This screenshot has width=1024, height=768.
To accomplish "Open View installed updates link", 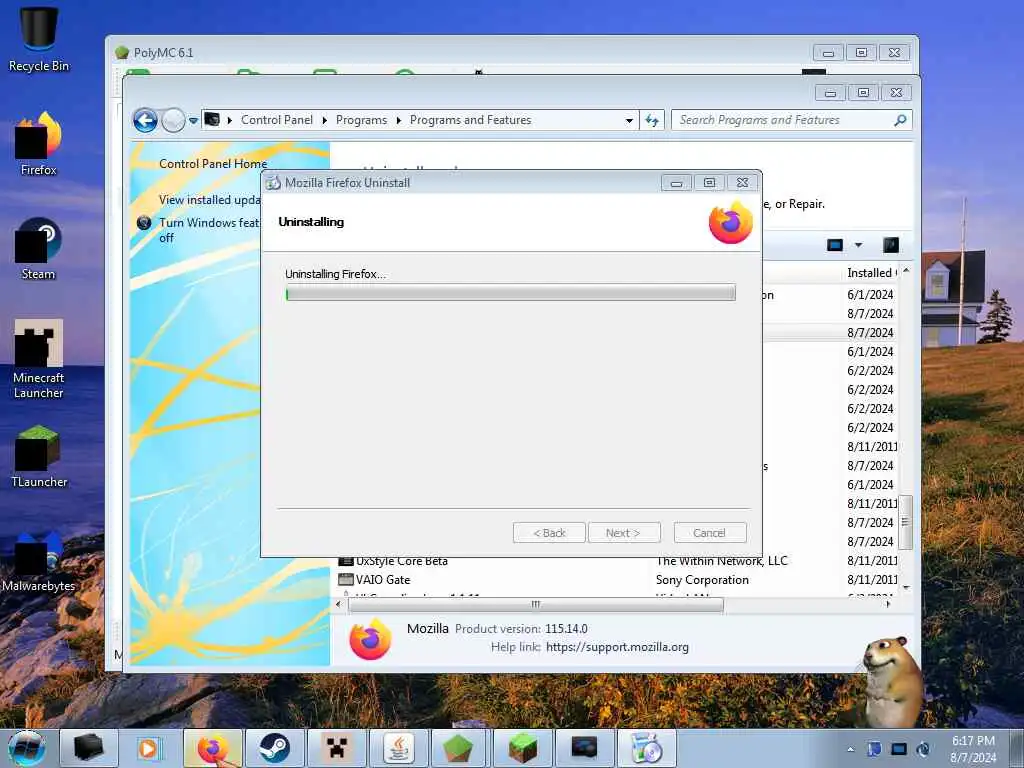I will point(210,200).
